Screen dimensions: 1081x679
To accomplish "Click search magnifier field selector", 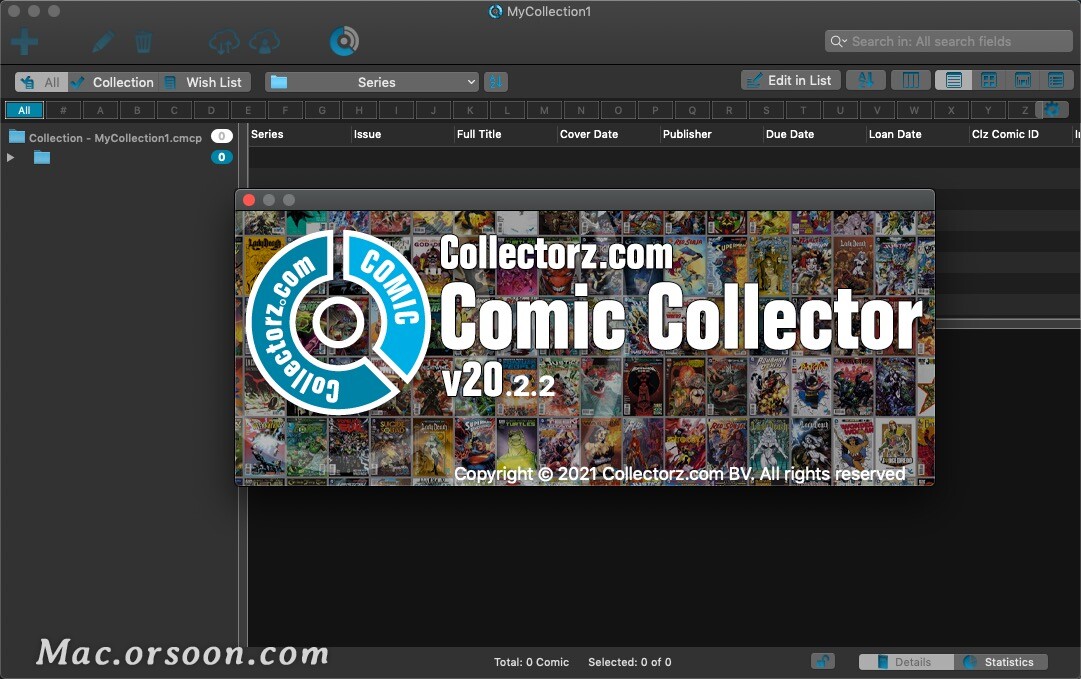I will click(x=838, y=41).
